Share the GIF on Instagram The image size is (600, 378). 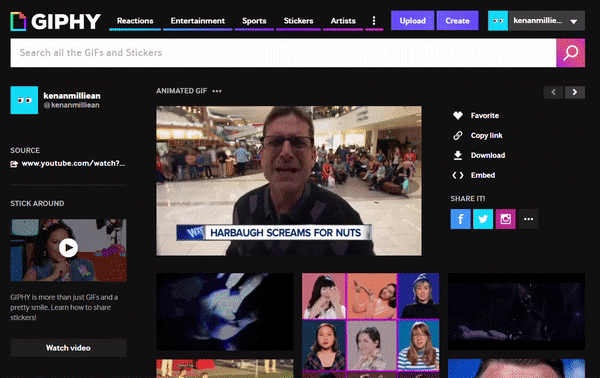coord(505,219)
